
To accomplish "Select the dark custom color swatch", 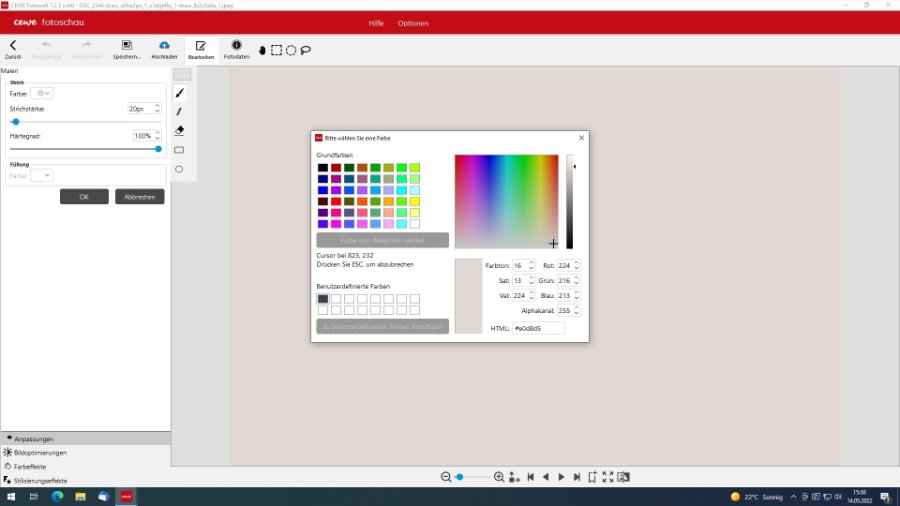I will click(x=323, y=299).
